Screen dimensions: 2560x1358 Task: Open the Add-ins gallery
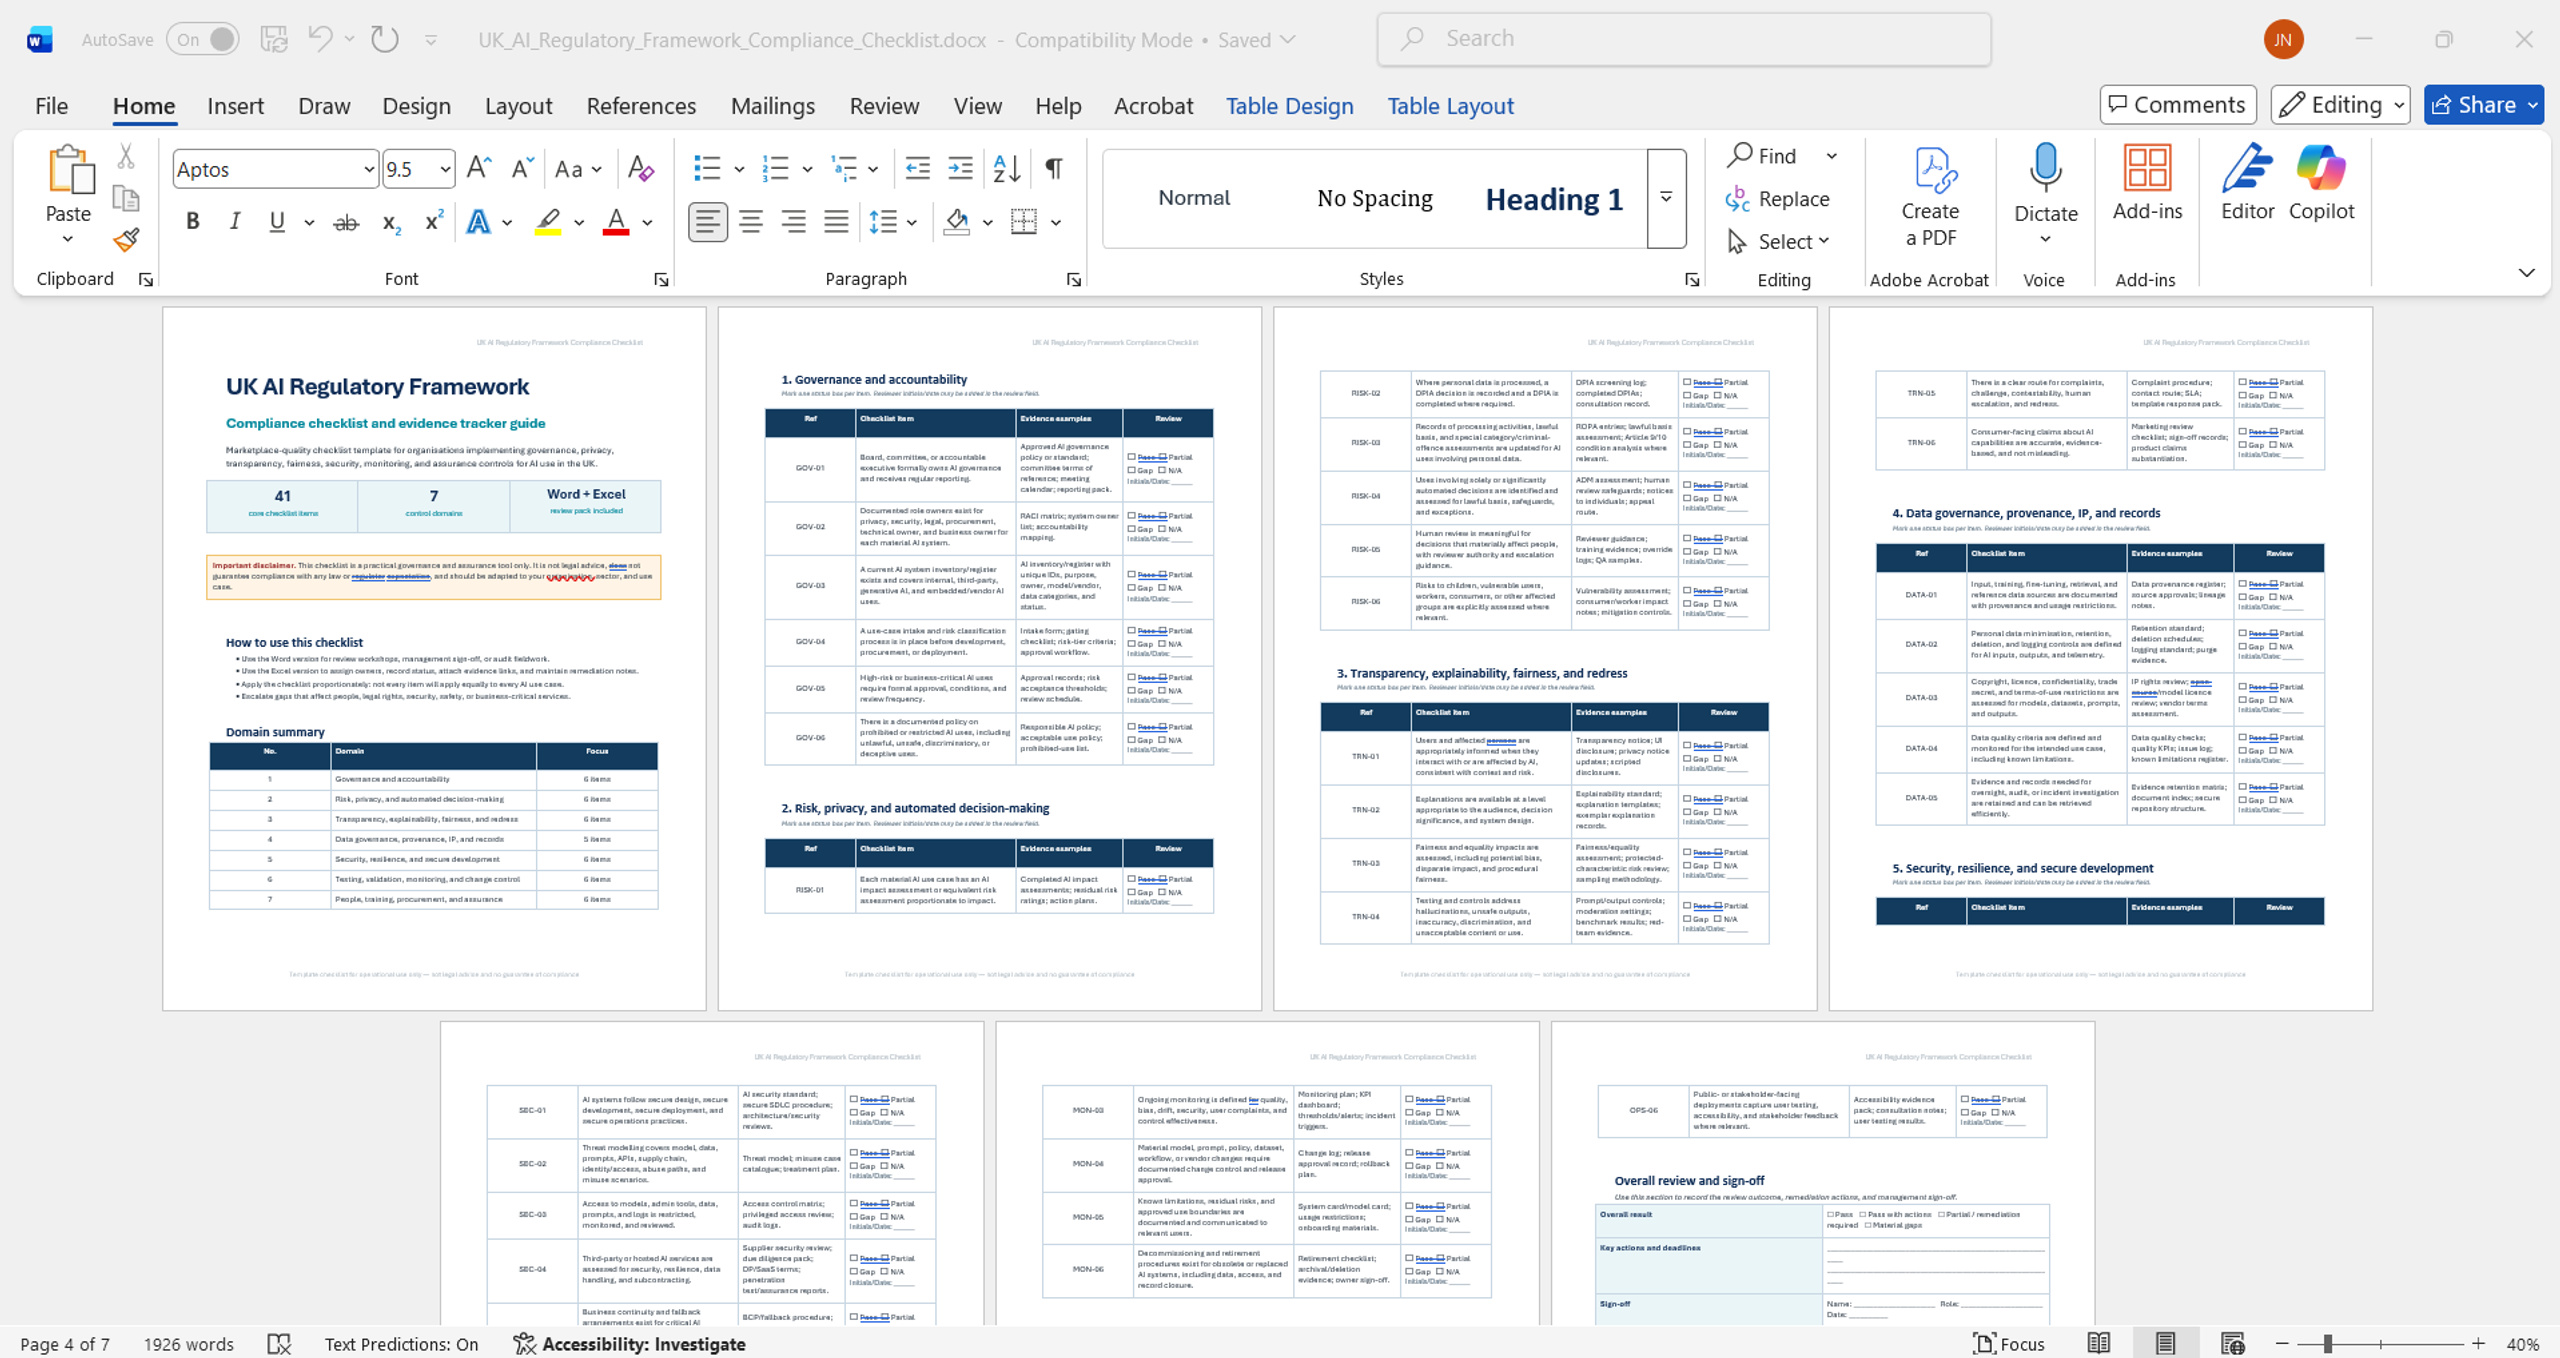tap(2147, 182)
